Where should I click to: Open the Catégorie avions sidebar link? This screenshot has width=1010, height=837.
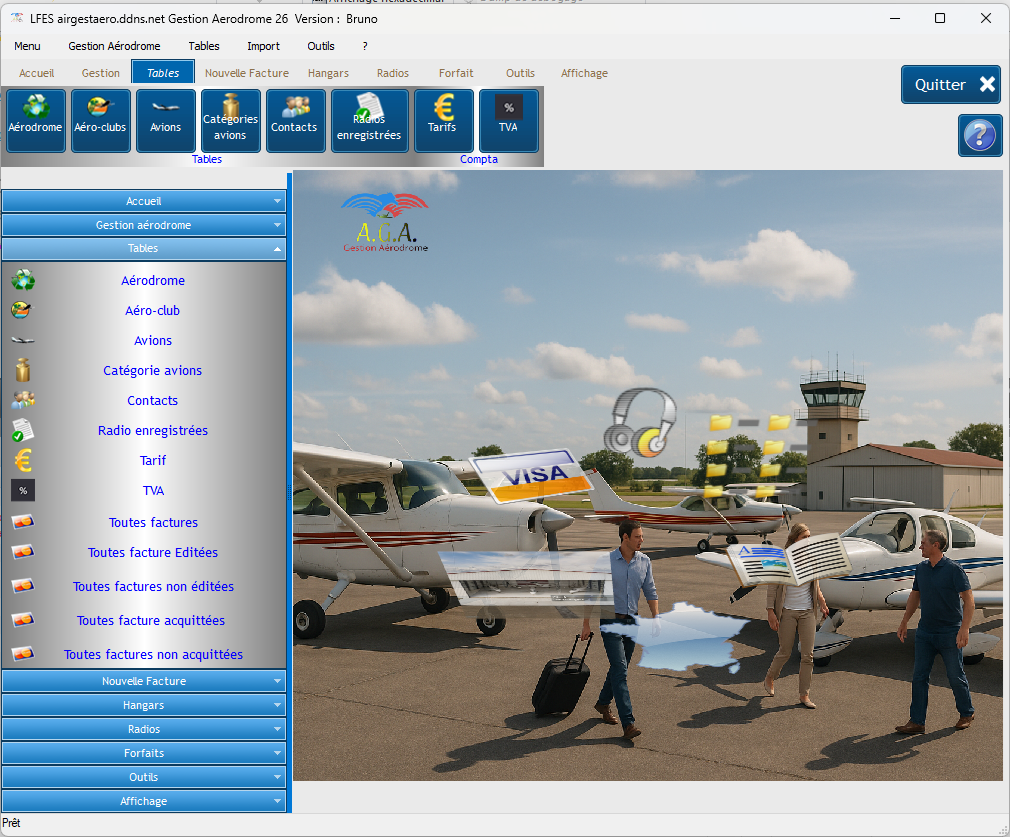tap(152, 371)
